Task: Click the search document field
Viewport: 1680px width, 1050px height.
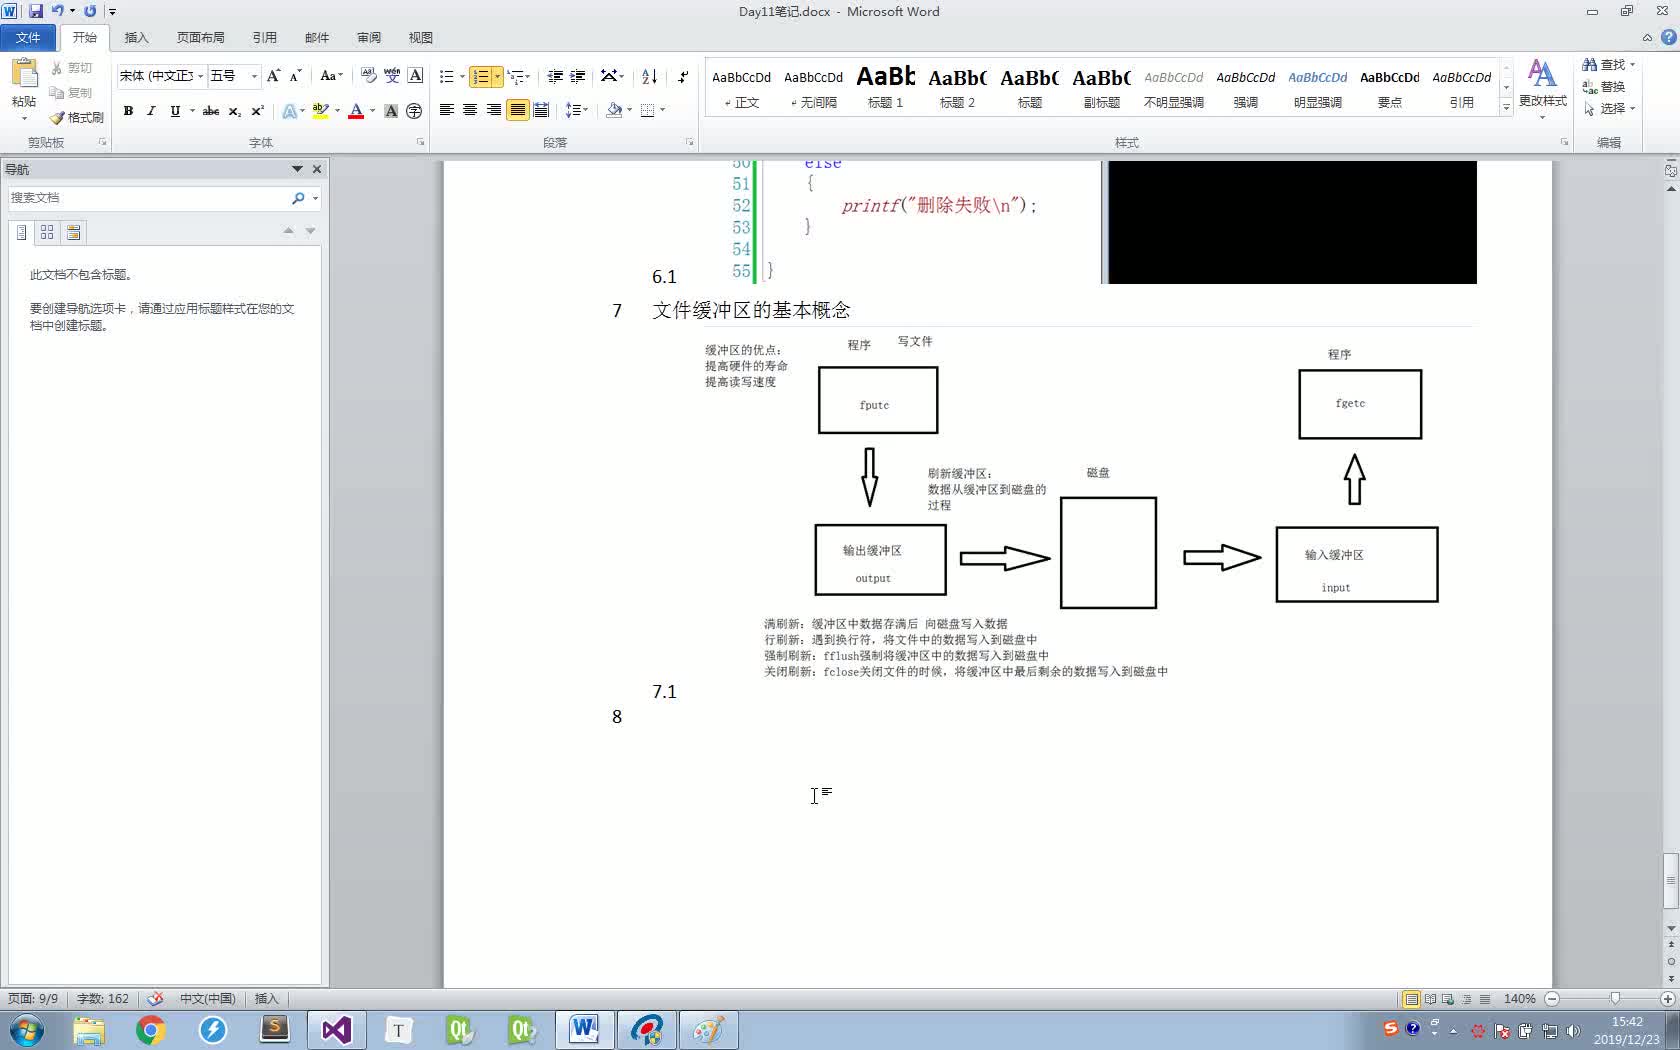Action: click(x=148, y=198)
